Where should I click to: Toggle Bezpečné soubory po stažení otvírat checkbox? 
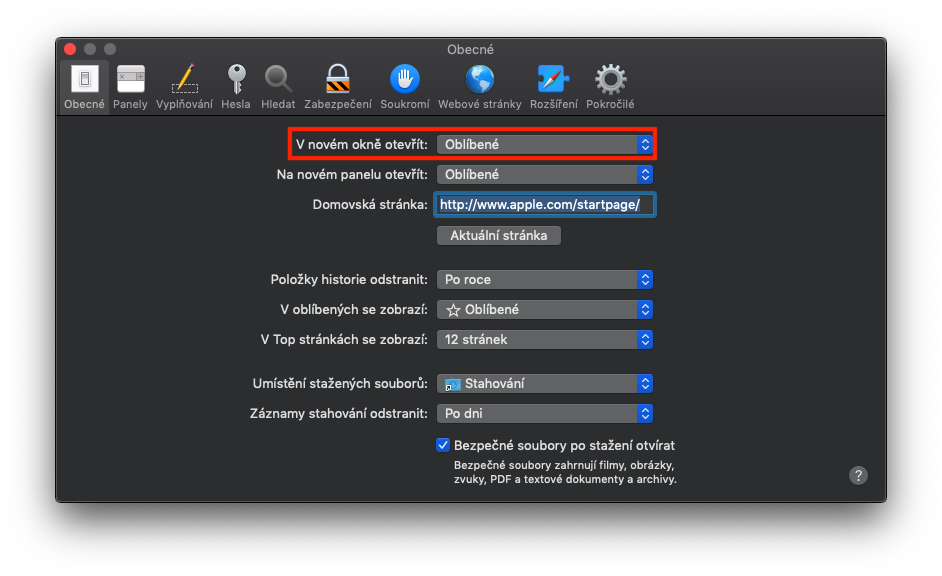coord(443,445)
